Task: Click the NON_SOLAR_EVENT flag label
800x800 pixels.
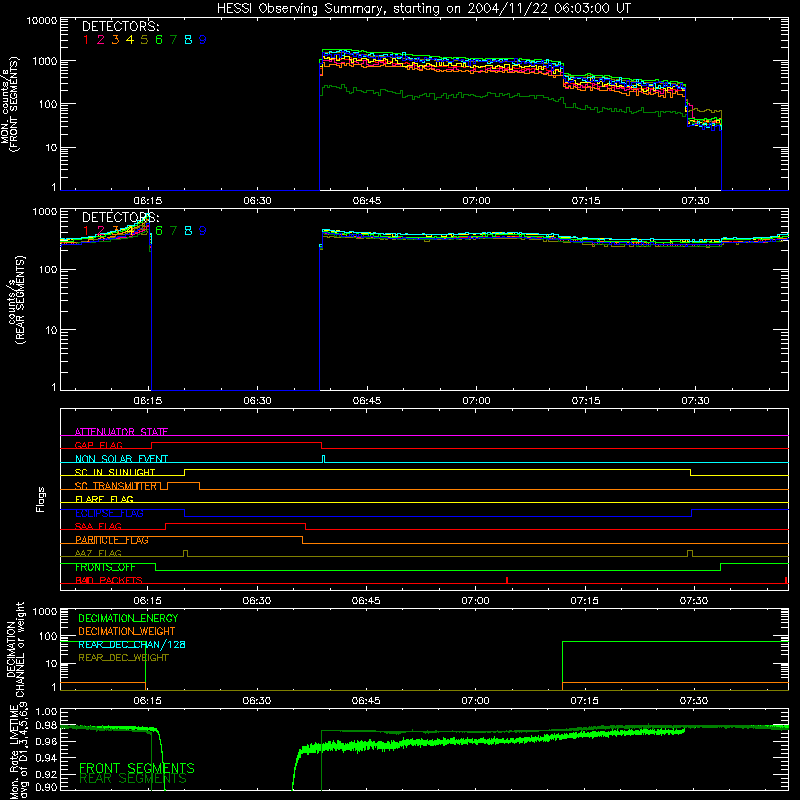Action: pyautogui.click(x=121, y=459)
